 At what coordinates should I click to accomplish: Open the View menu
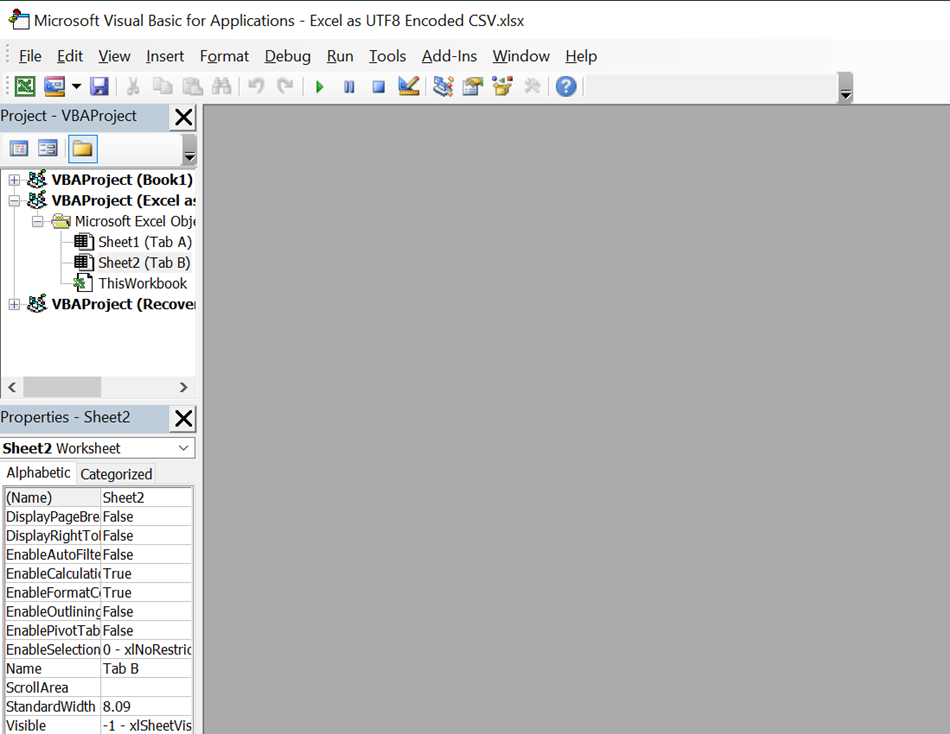pos(114,56)
